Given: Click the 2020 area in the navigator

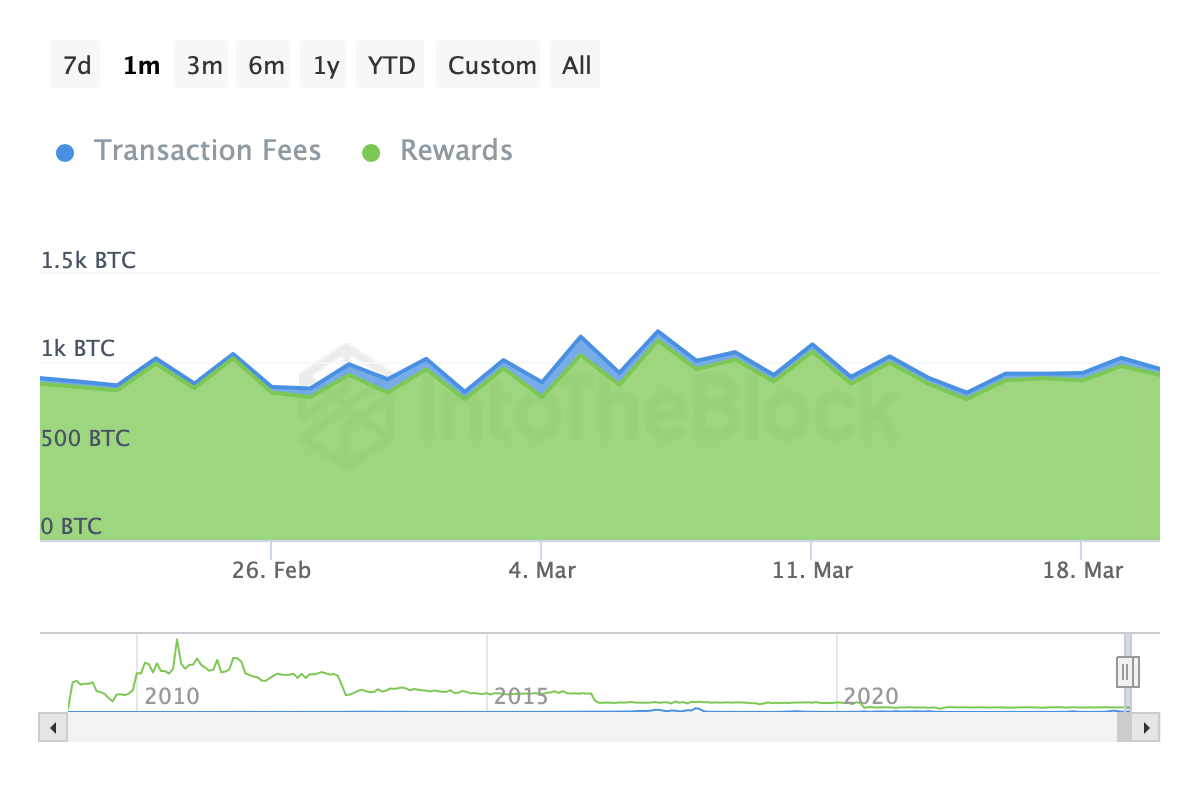Looking at the screenshot, I should point(872,695).
